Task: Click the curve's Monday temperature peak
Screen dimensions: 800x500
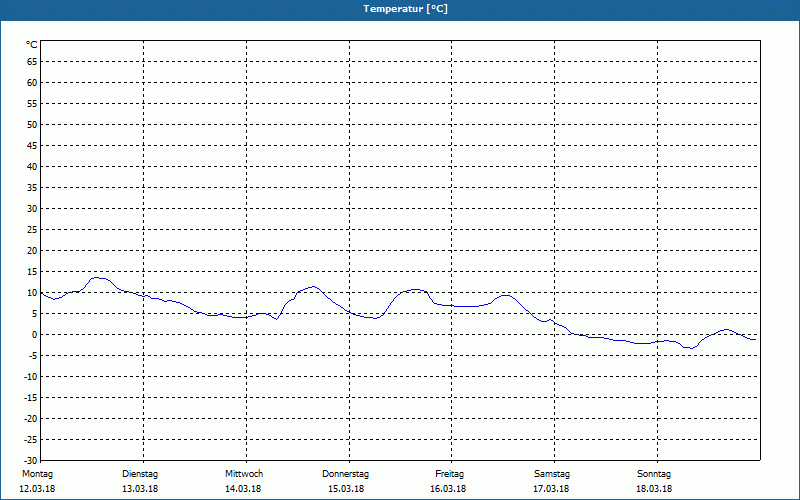Action: (x=97, y=278)
